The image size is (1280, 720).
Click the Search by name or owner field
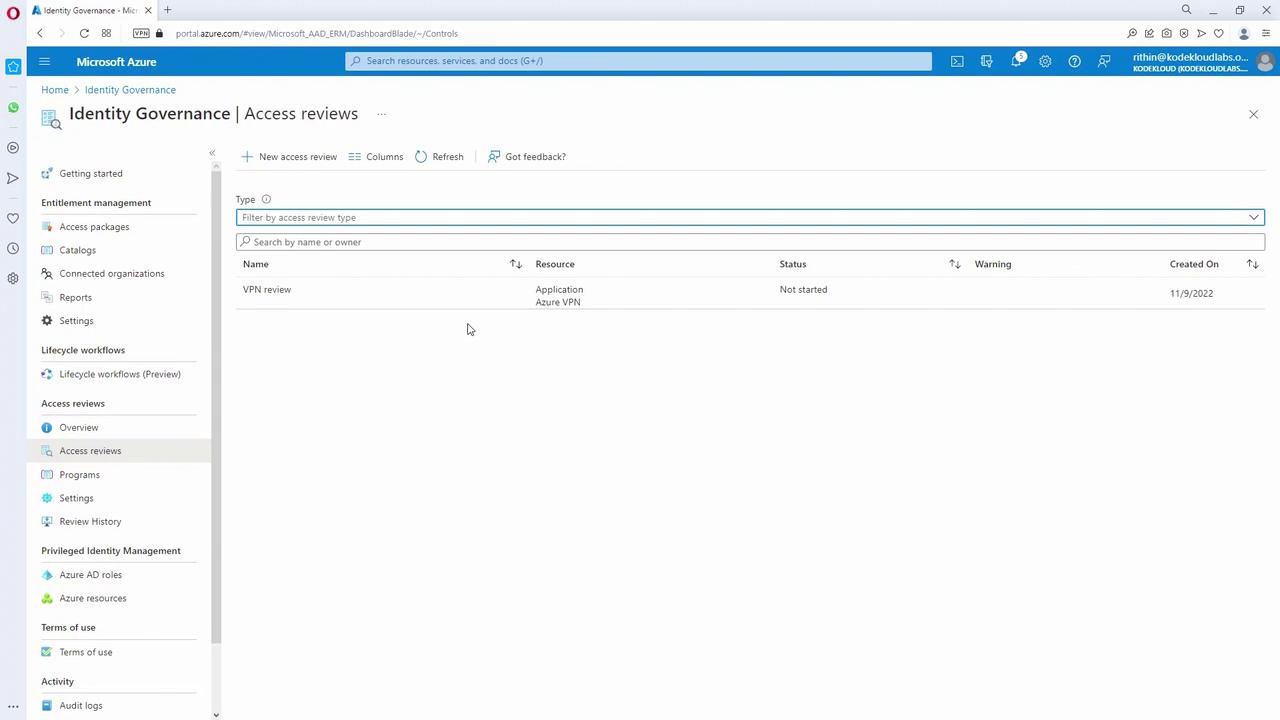pyautogui.click(x=750, y=242)
